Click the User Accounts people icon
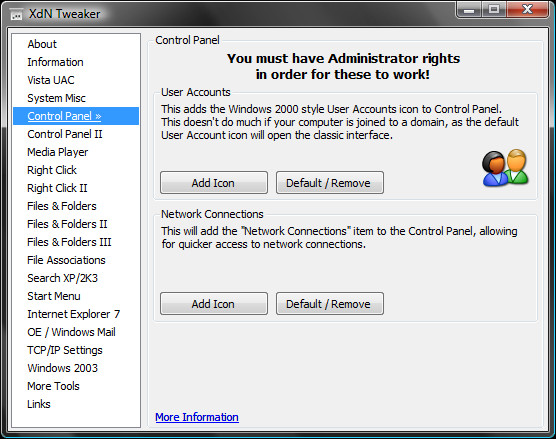Viewport: 556px width, 439px height. (505, 168)
